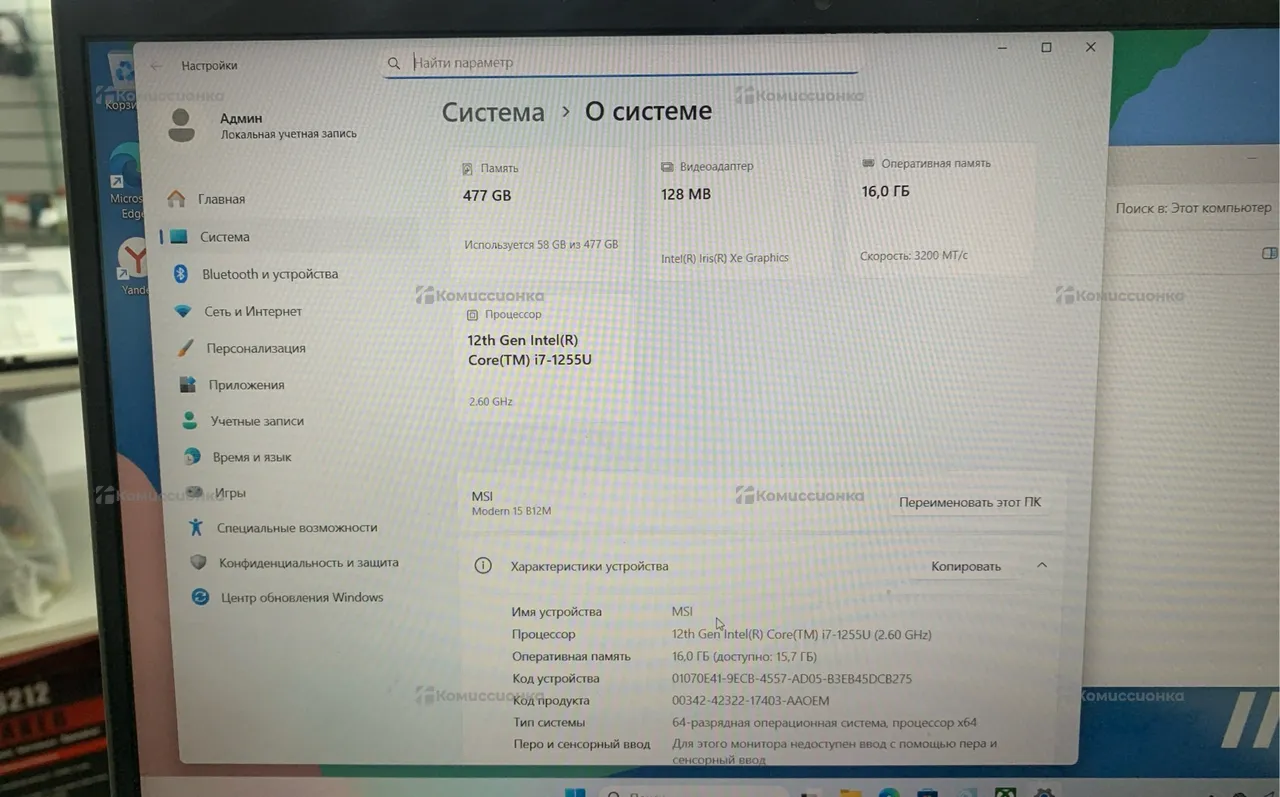
Task: Click the Home (Главная) house icon
Action: point(176,199)
